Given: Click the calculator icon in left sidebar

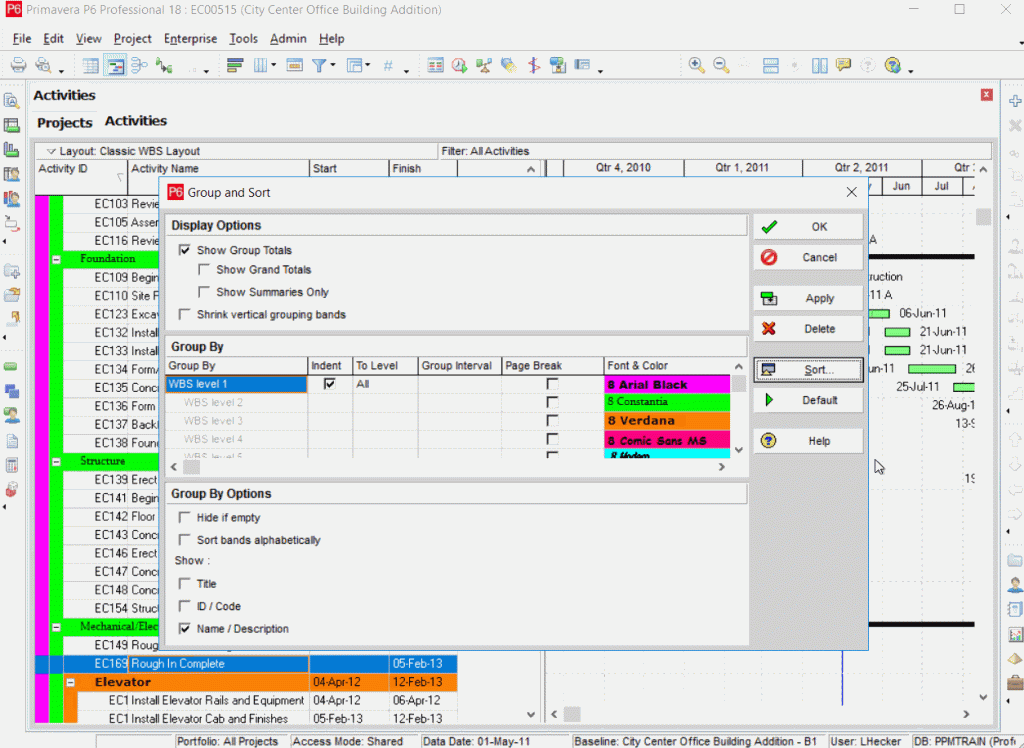Looking at the screenshot, I should [x=11, y=465].
